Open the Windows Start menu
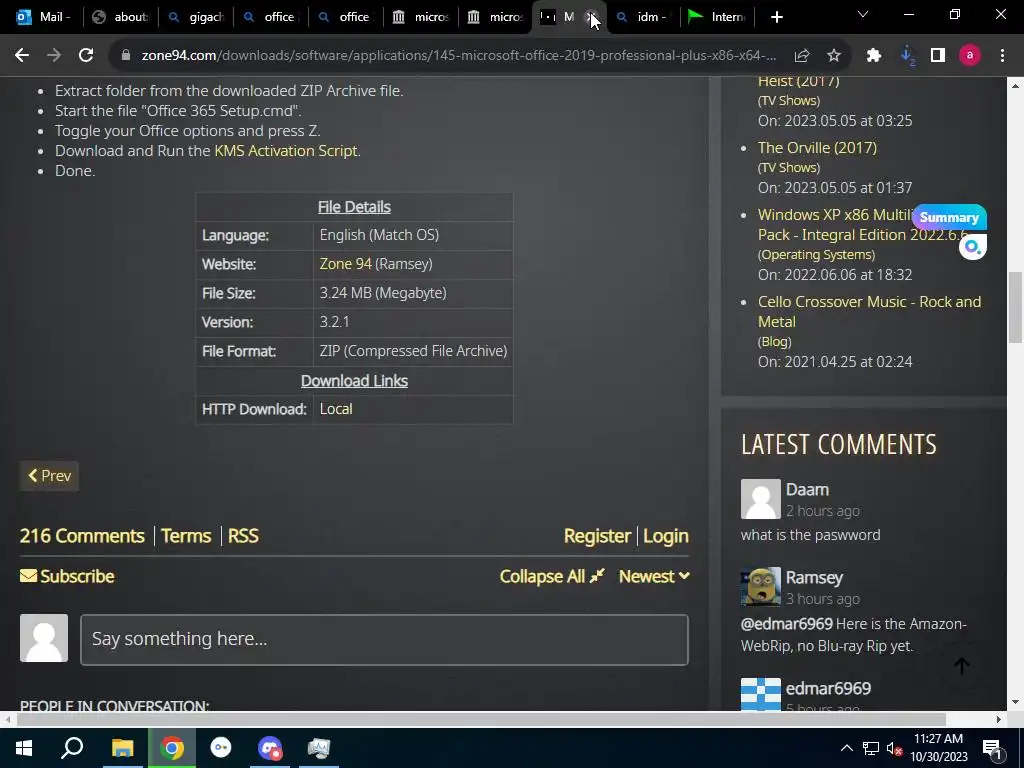 pyautogui.click(x=24, y=748)
